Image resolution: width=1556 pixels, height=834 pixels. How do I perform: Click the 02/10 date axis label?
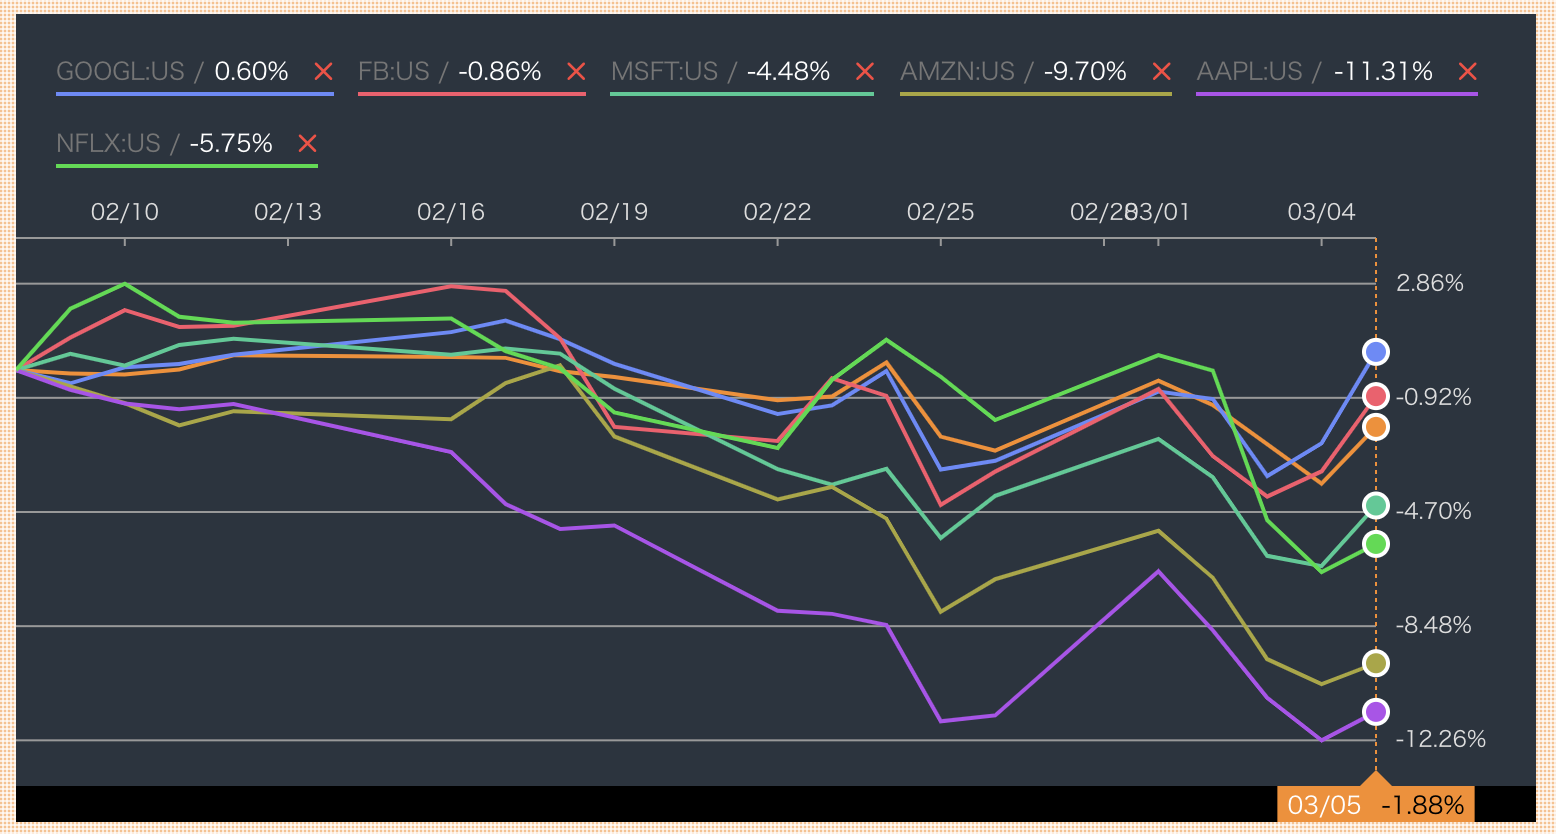point(125,212)
